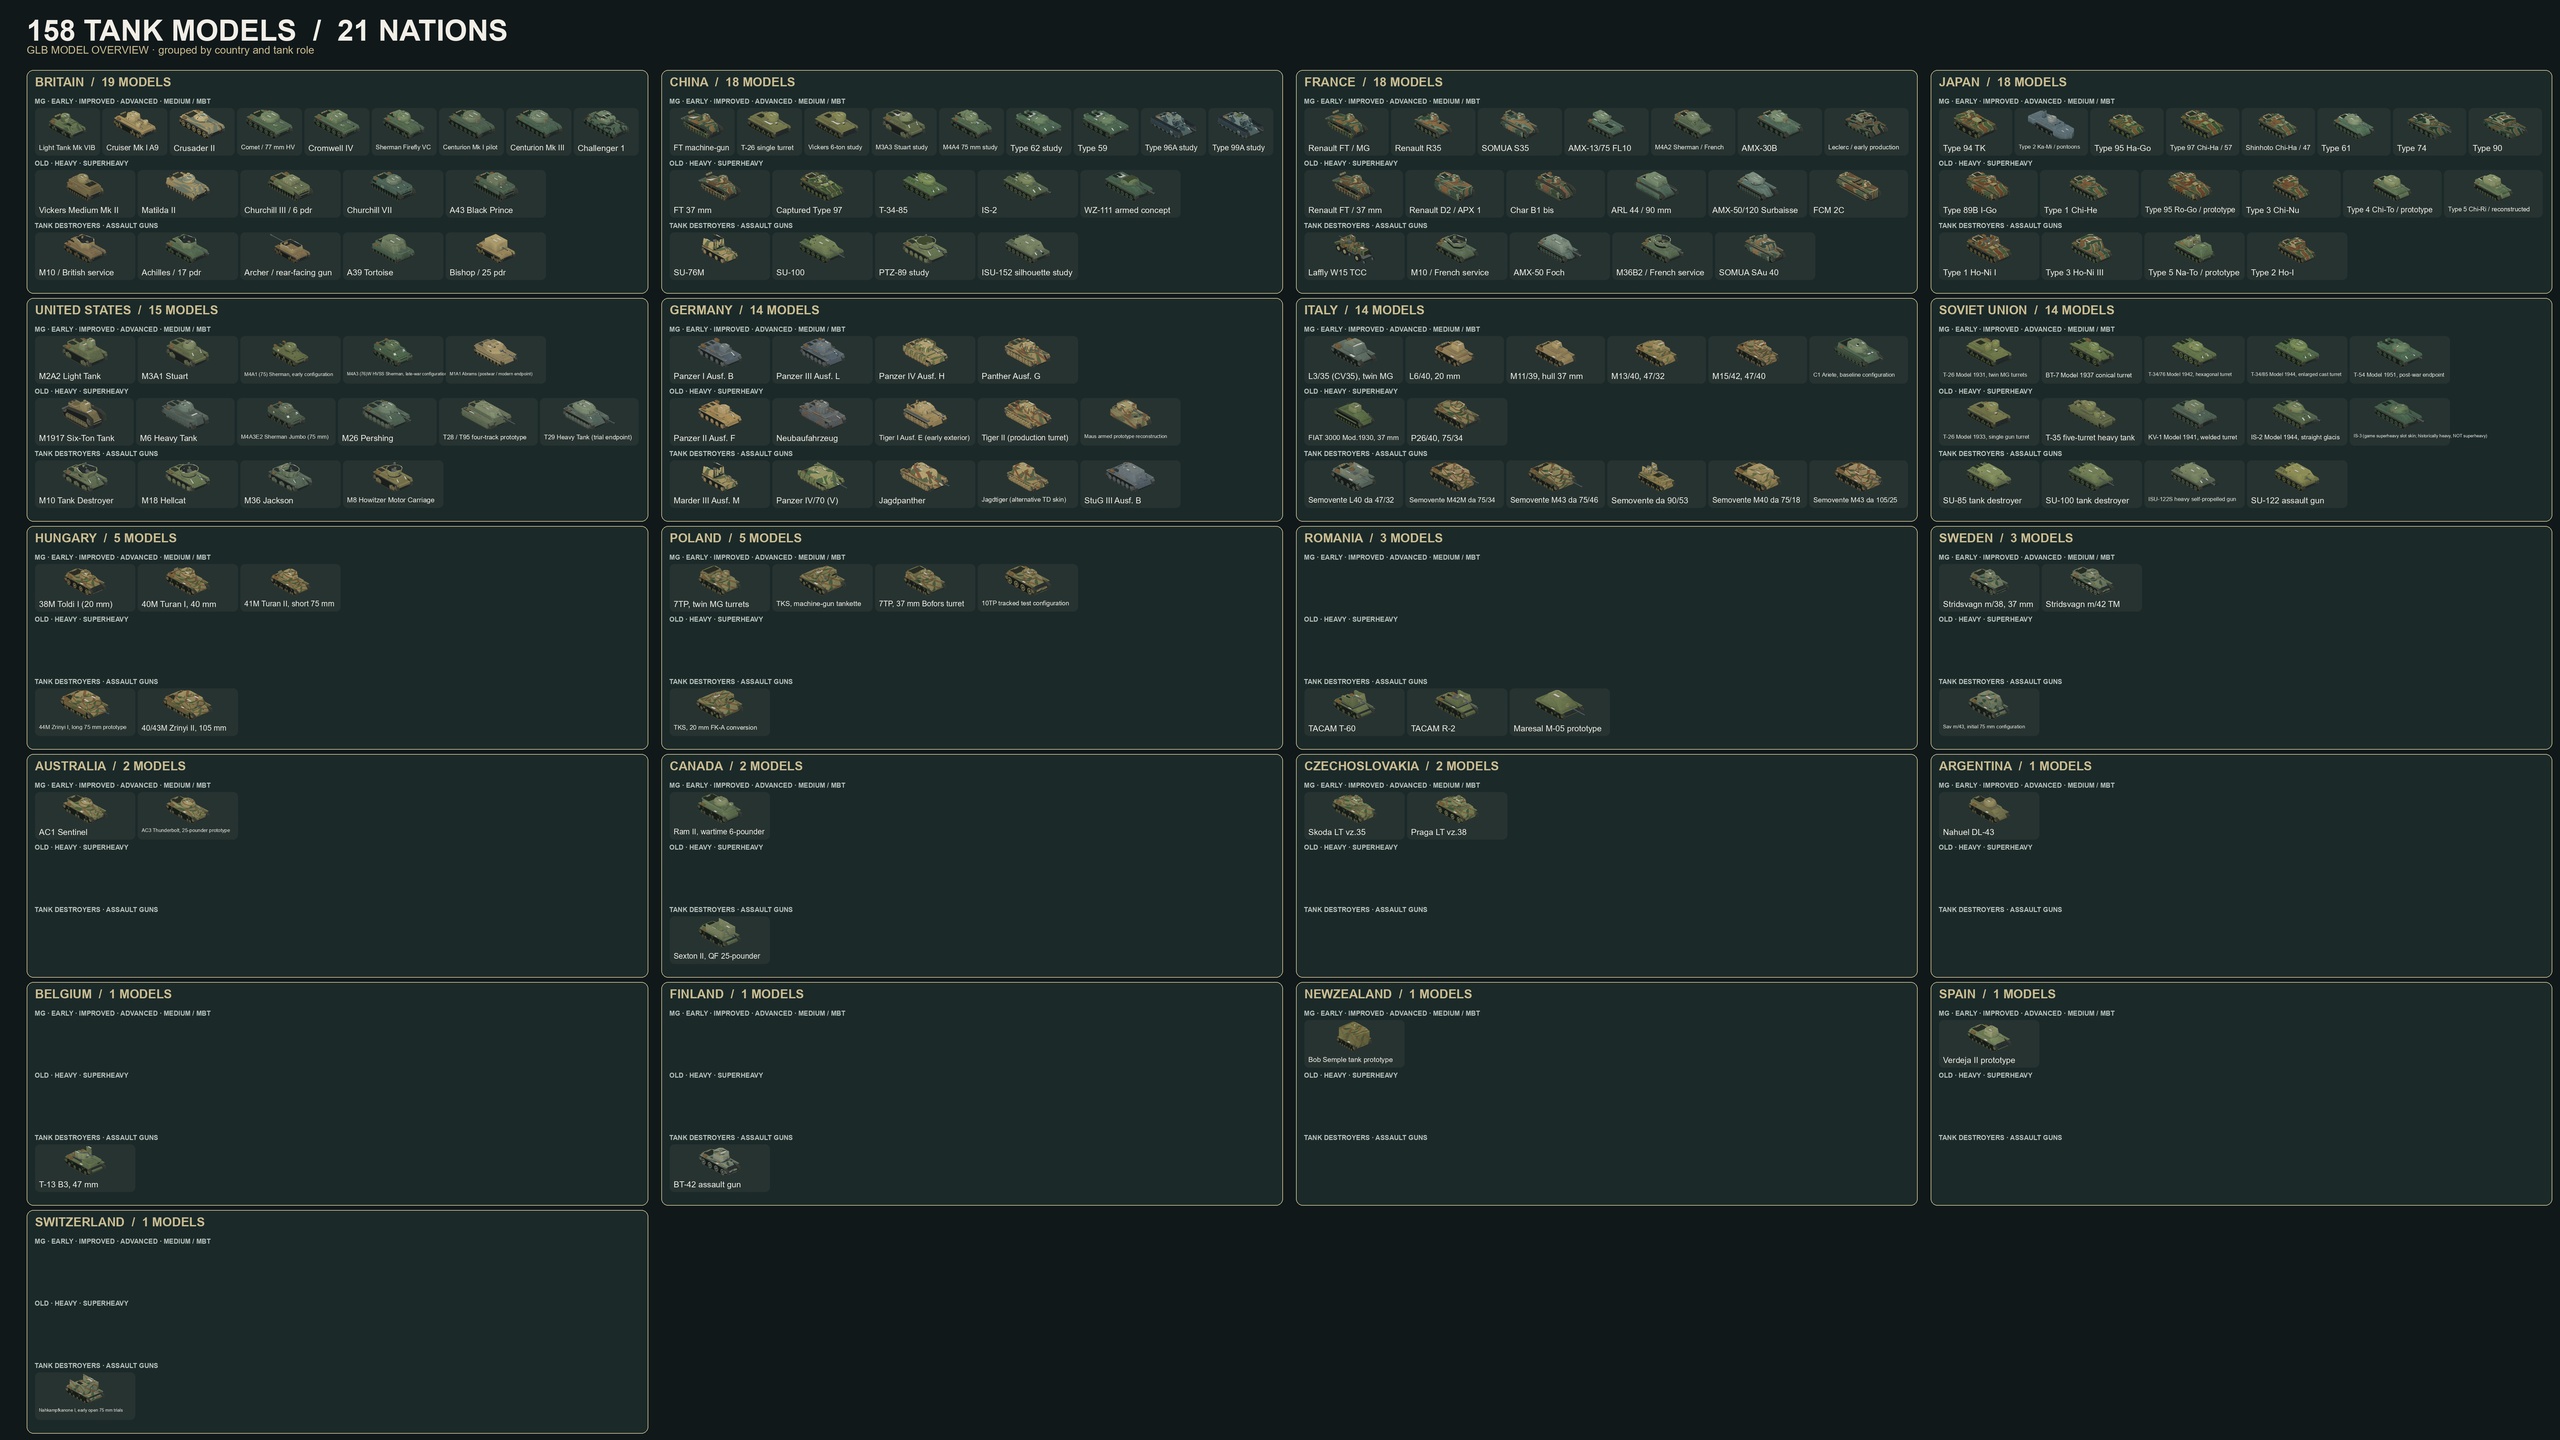Open the WZ-111 armed concept card
This screenshot has width=2560, height=1440.
[x=1130, y=194]
